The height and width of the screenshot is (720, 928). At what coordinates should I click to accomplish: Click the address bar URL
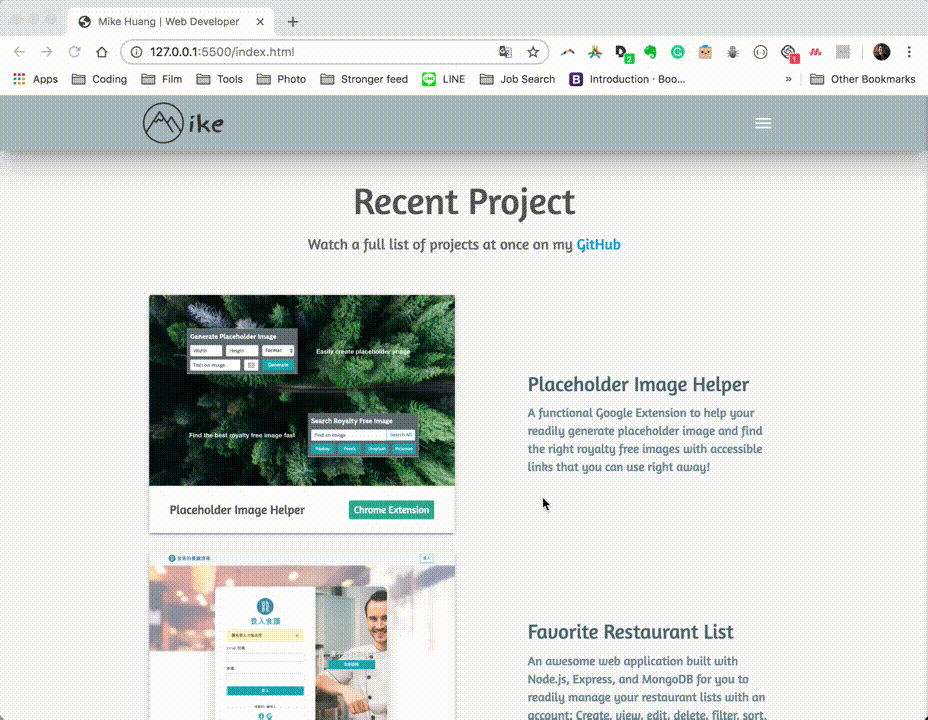tap(222, 52)
